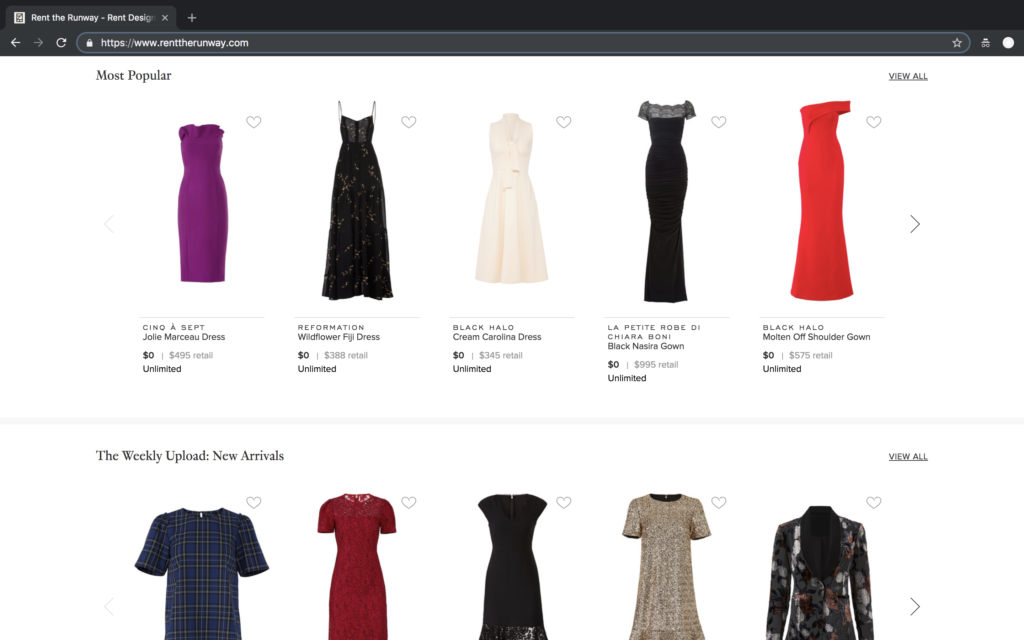
Task: Go back using the browser back arrow
Action: [x=16, y=42]
